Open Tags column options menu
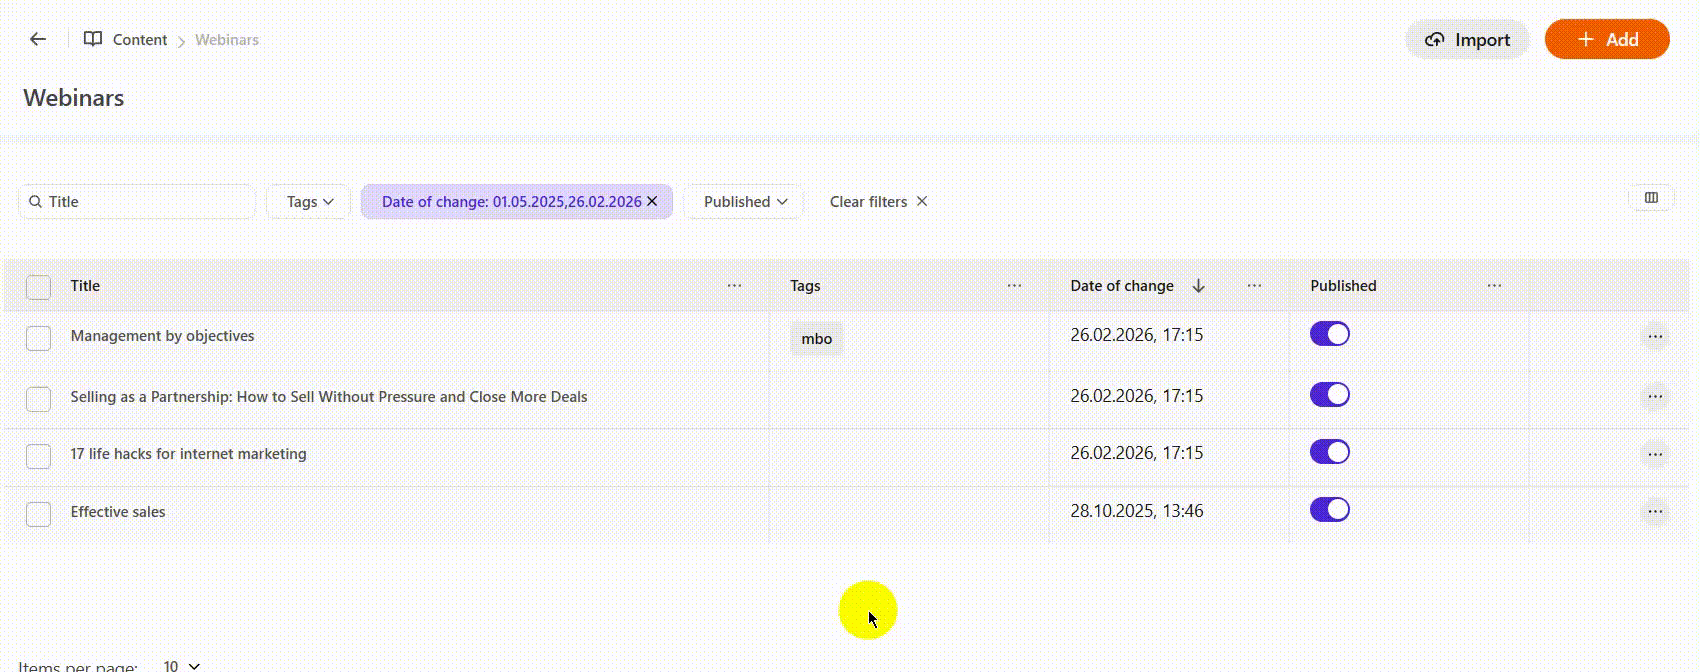Screen dimensions: 1700x672 1014,286
